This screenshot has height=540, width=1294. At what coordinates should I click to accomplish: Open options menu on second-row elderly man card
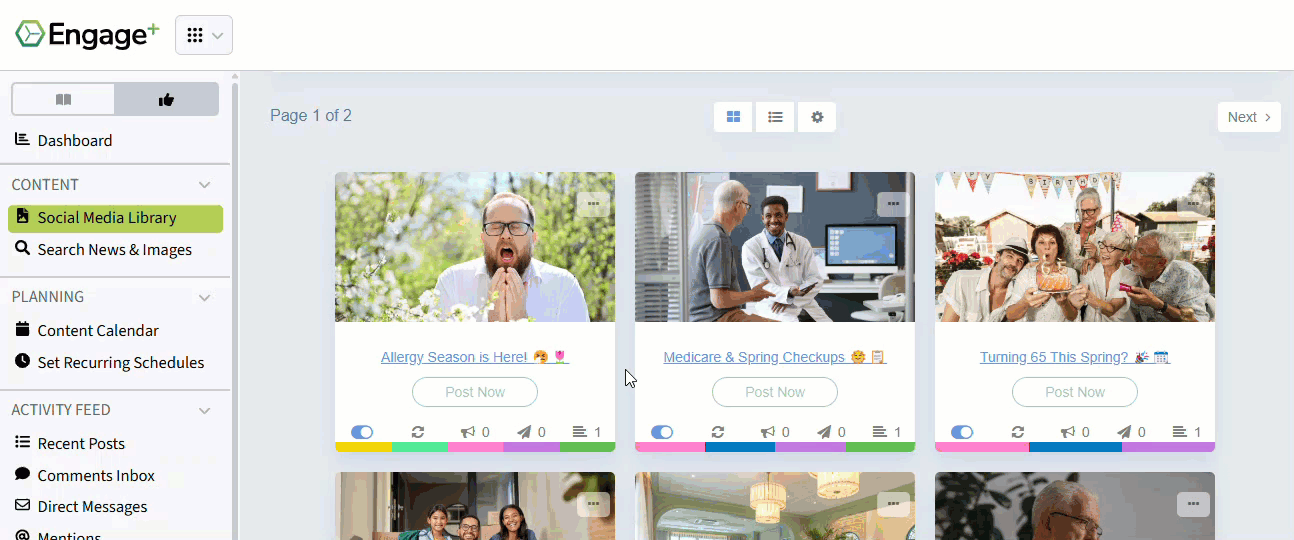tap(1193, 504)
